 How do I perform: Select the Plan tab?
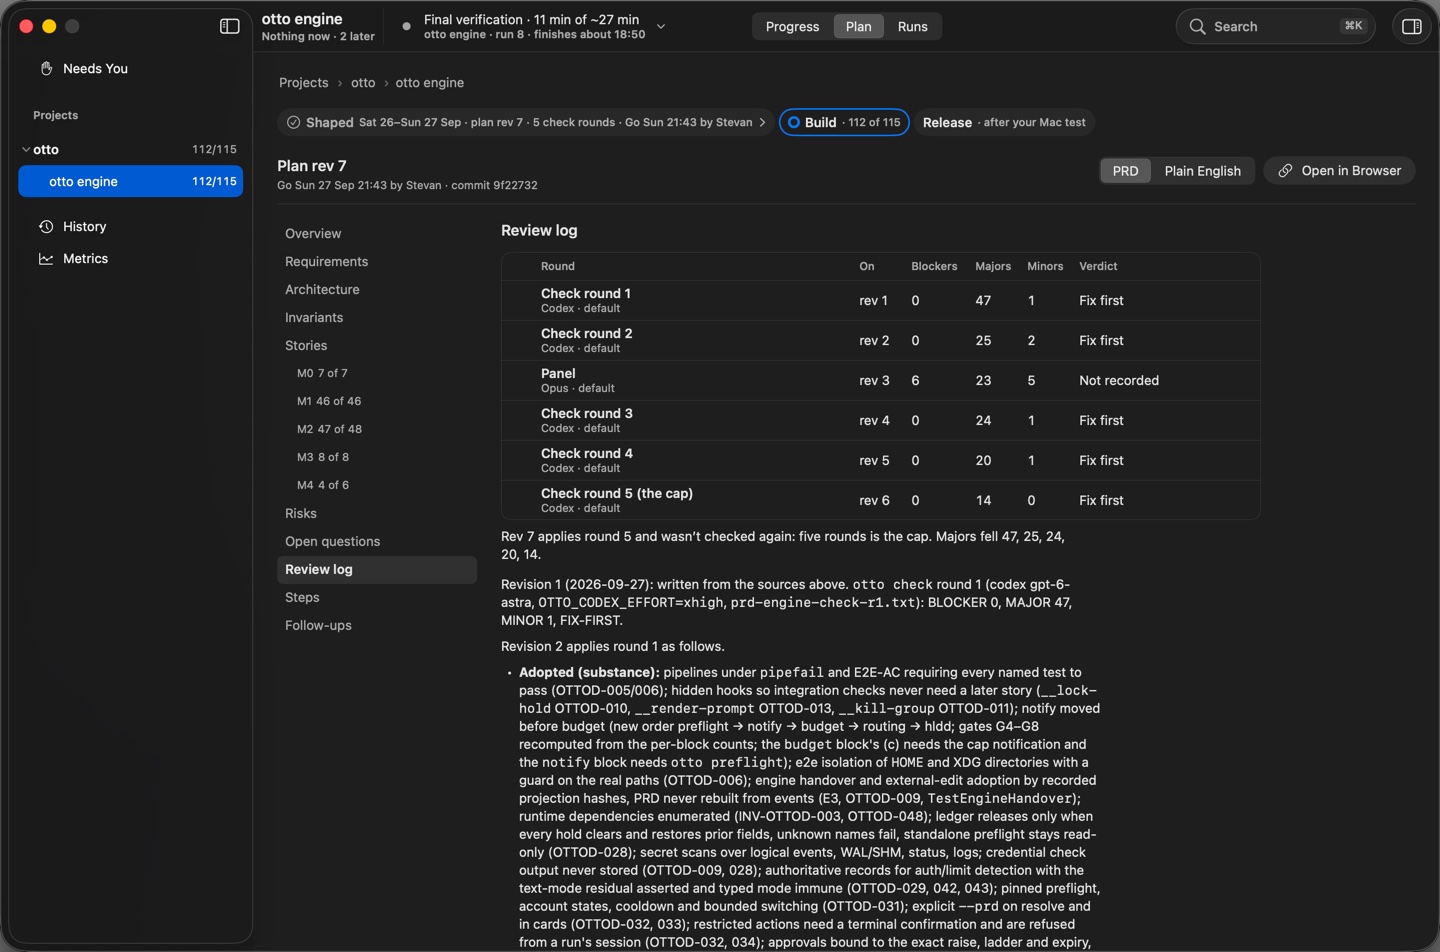pos(858,27)
